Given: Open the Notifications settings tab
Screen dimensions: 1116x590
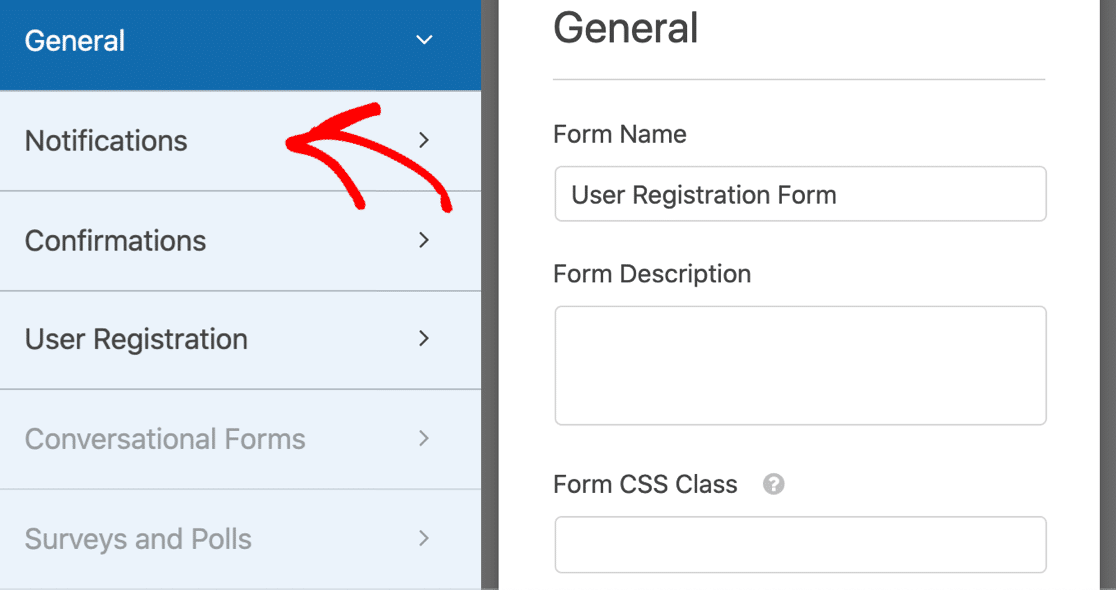Looking at the screenshot, I should point(241,141).
